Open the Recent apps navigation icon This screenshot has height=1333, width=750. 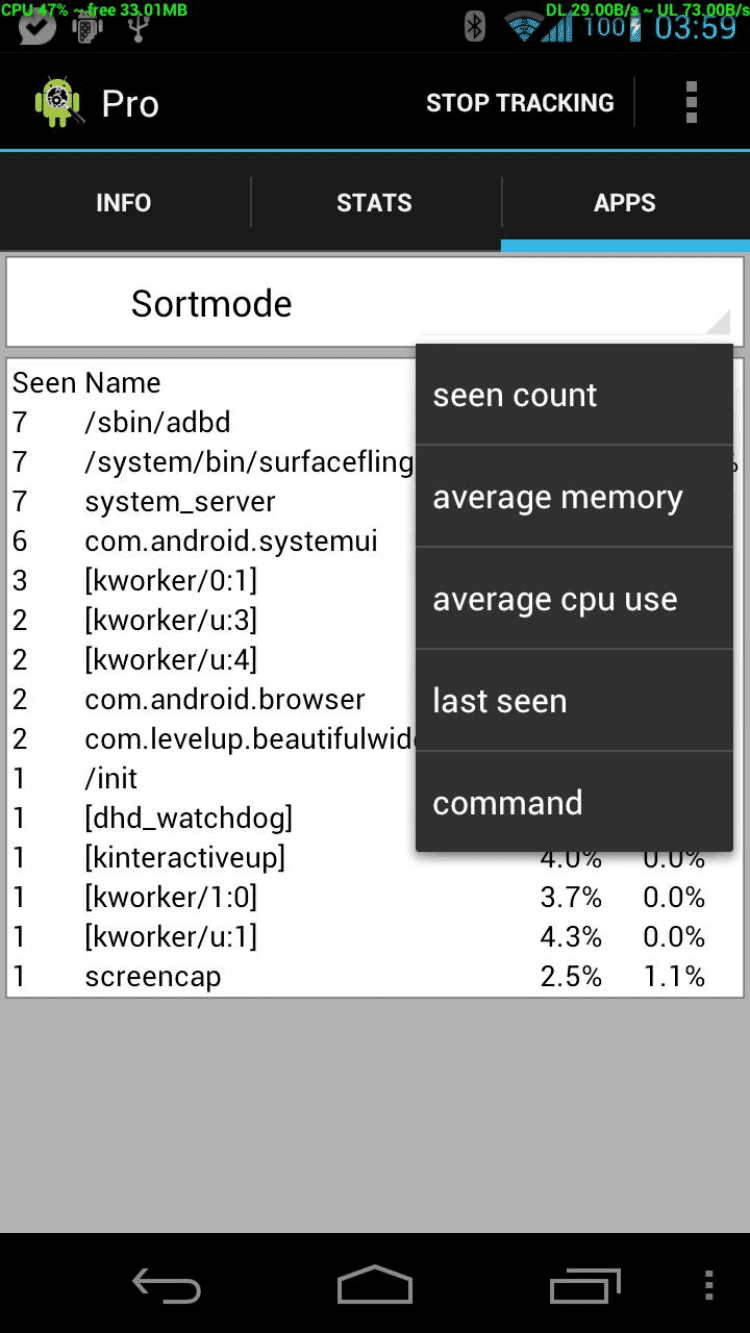coord(585,1286)
